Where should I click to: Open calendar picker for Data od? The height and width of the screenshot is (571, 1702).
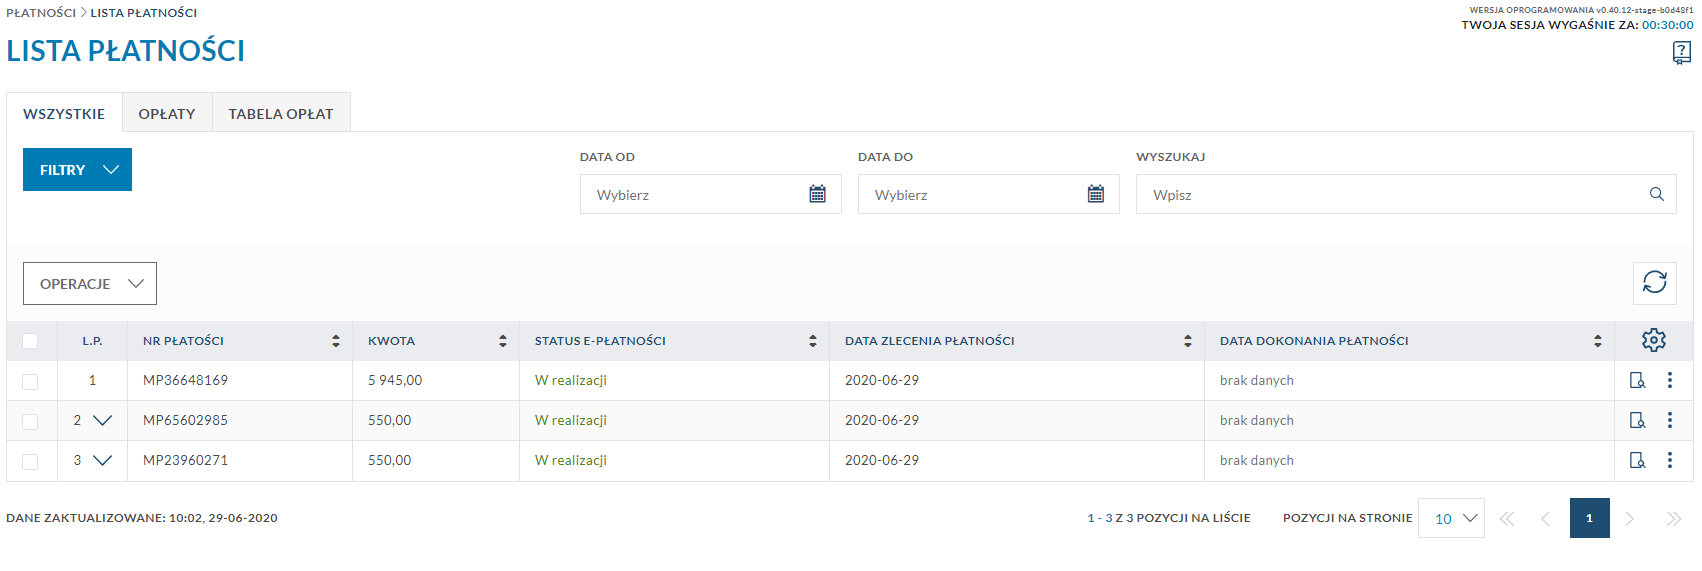coord(817,195)
